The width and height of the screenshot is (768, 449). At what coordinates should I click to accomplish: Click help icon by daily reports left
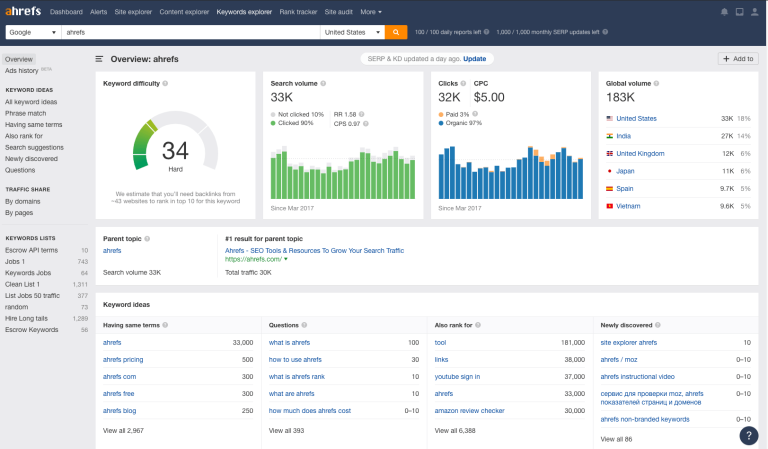486,32
